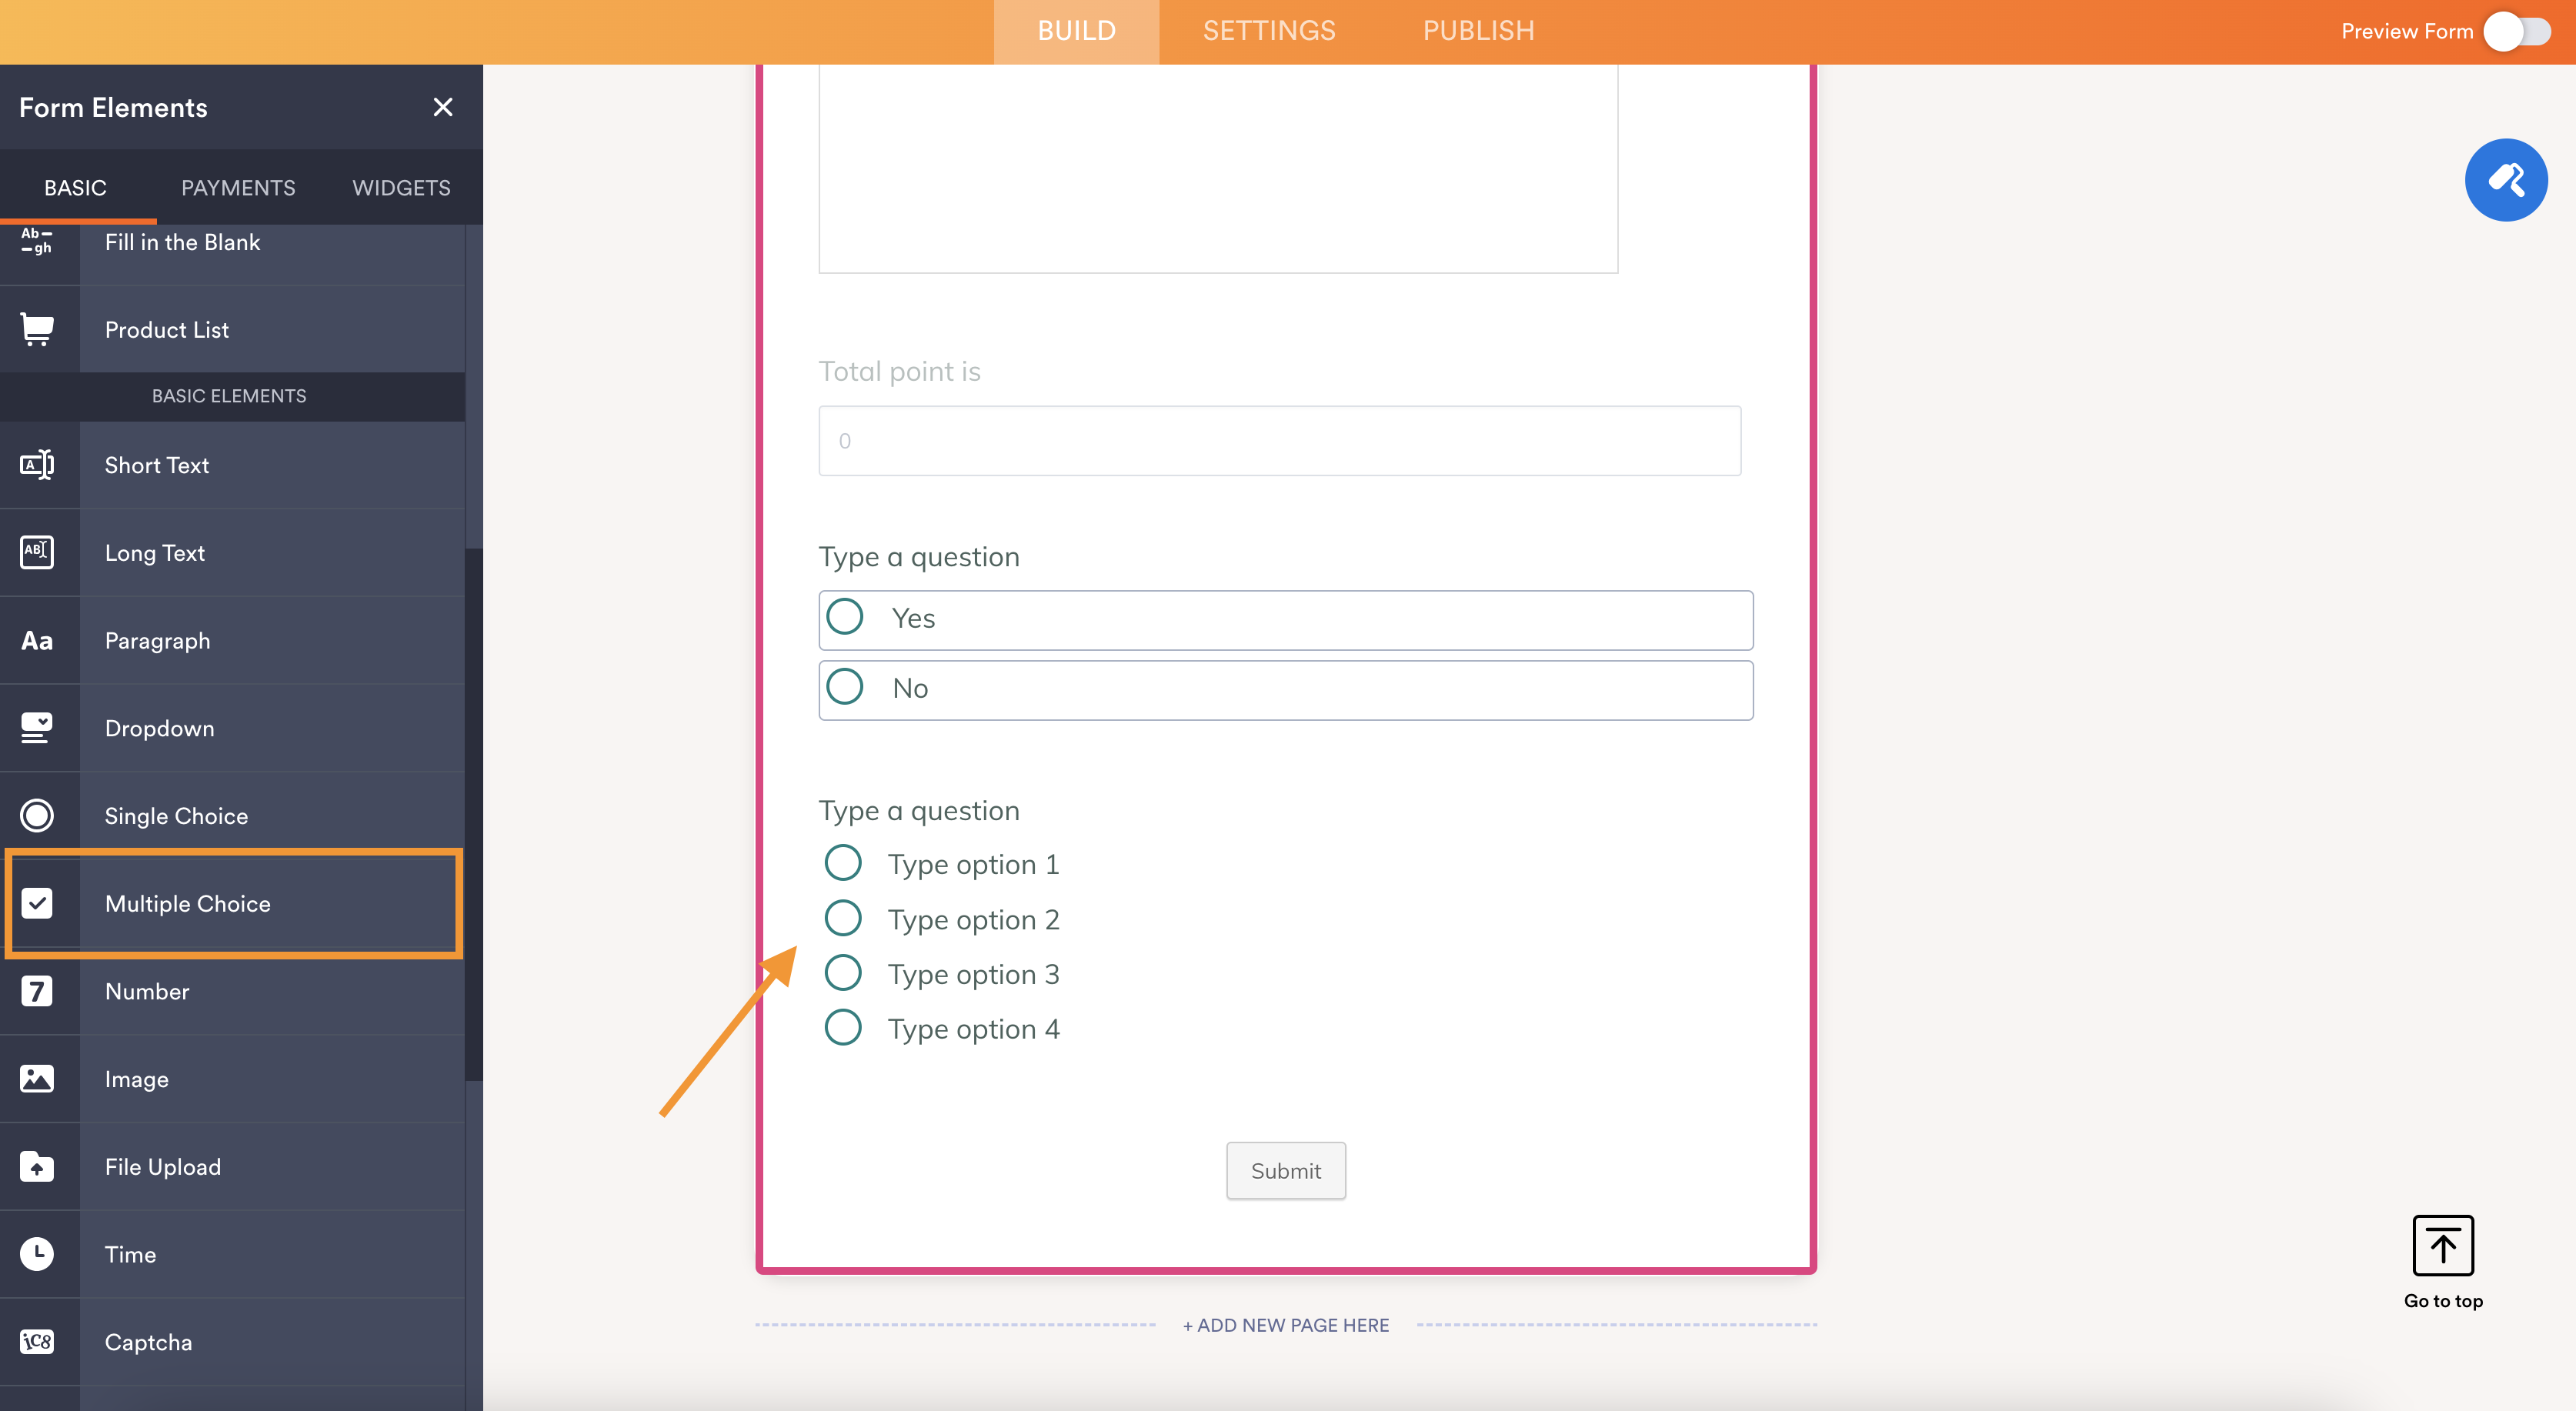2576x1411 pixels.
Task: Click ADD NEW PAGE HERE button
Action: (1286, 1324)
